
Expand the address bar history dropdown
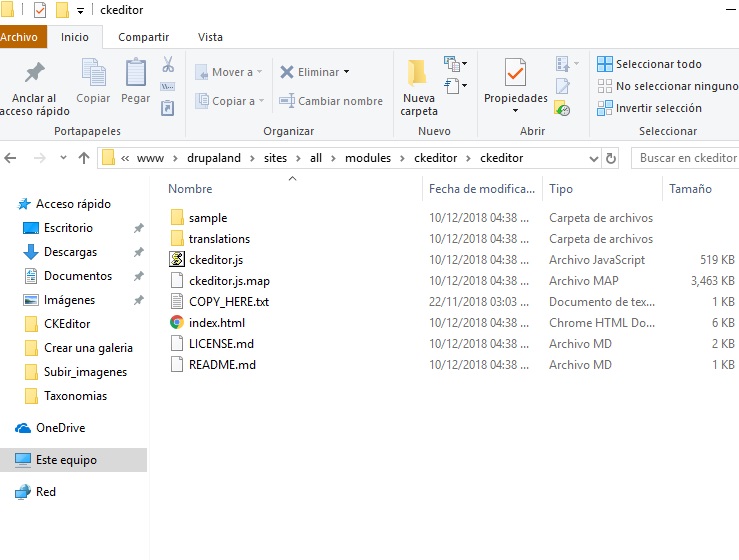point(594,159)
